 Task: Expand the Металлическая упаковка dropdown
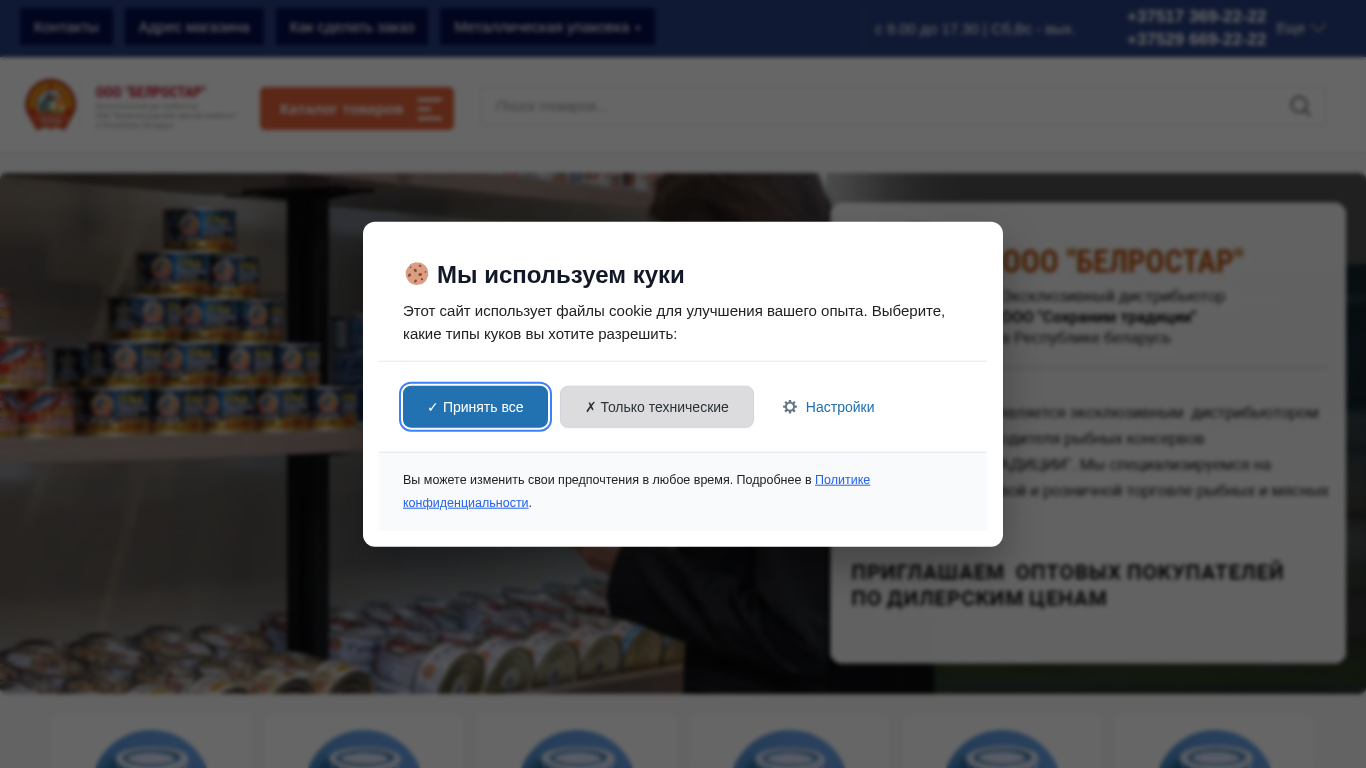point(548,27)
